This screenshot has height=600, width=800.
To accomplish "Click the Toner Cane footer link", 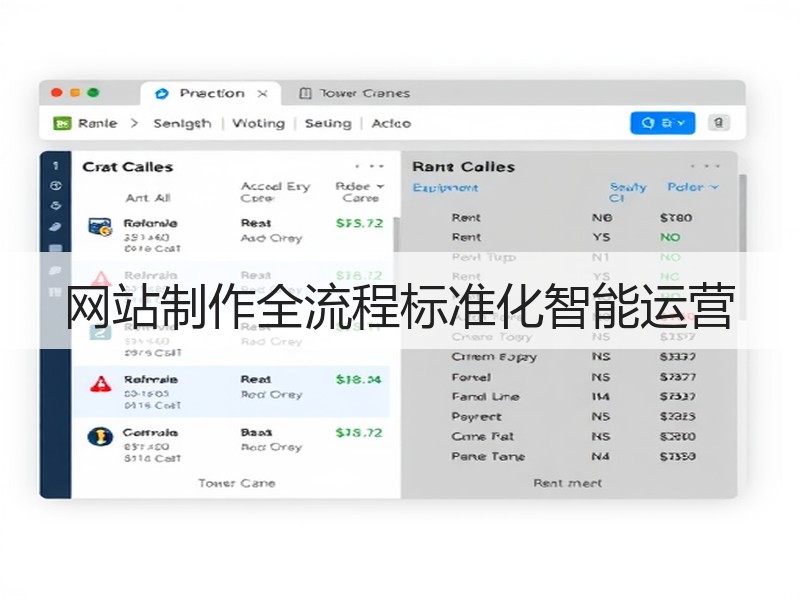I will 237,483.
